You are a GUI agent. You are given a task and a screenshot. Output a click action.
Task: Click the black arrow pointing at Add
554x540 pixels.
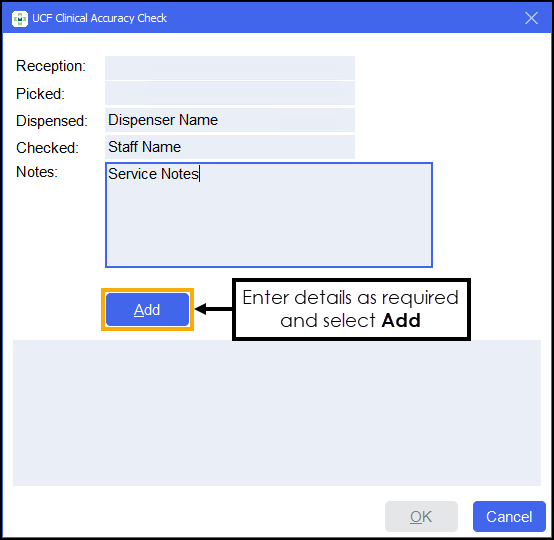[213, 309]
